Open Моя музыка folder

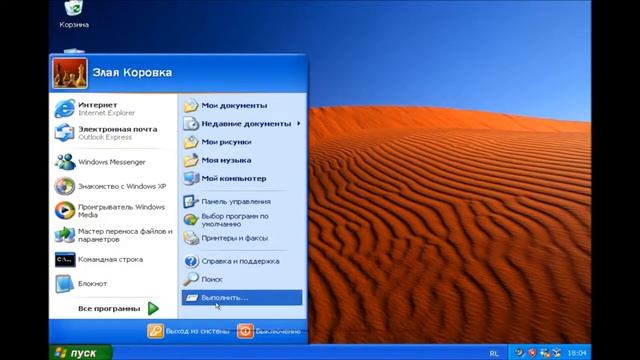[242, 160]
